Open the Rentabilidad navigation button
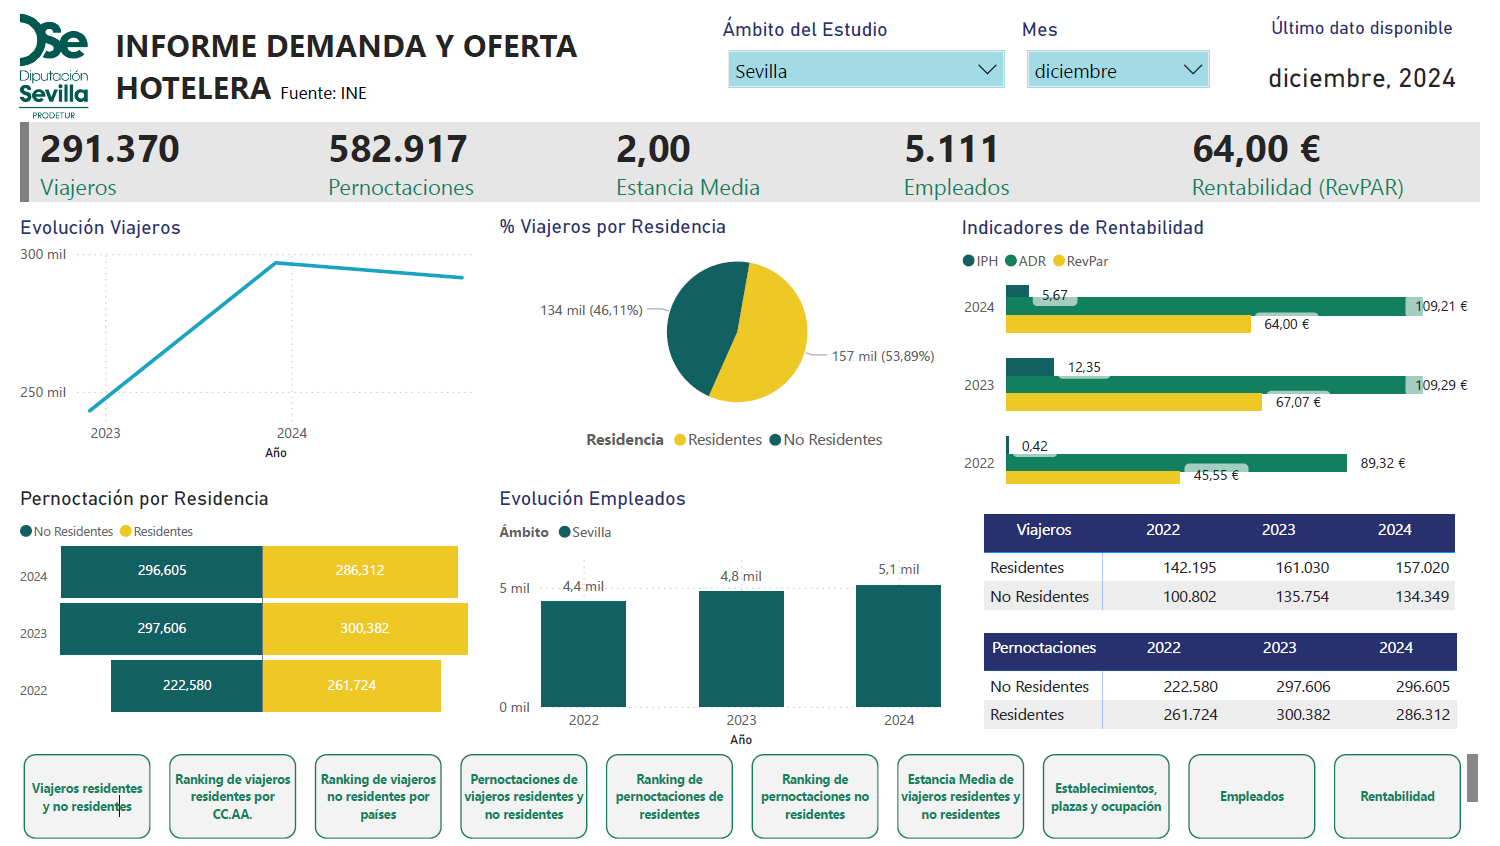The image size is (1500, 846). click(1397, 796)
